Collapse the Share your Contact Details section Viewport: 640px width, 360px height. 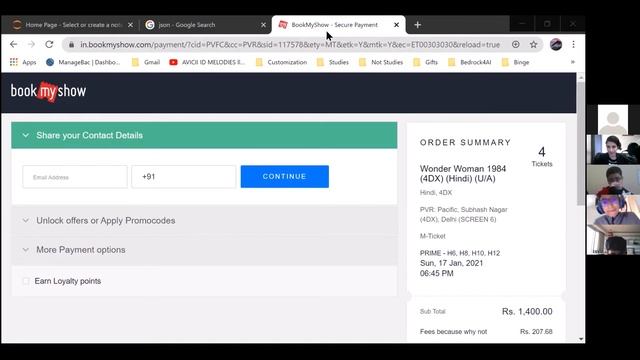pyautogui.click(x=204, y=135)
